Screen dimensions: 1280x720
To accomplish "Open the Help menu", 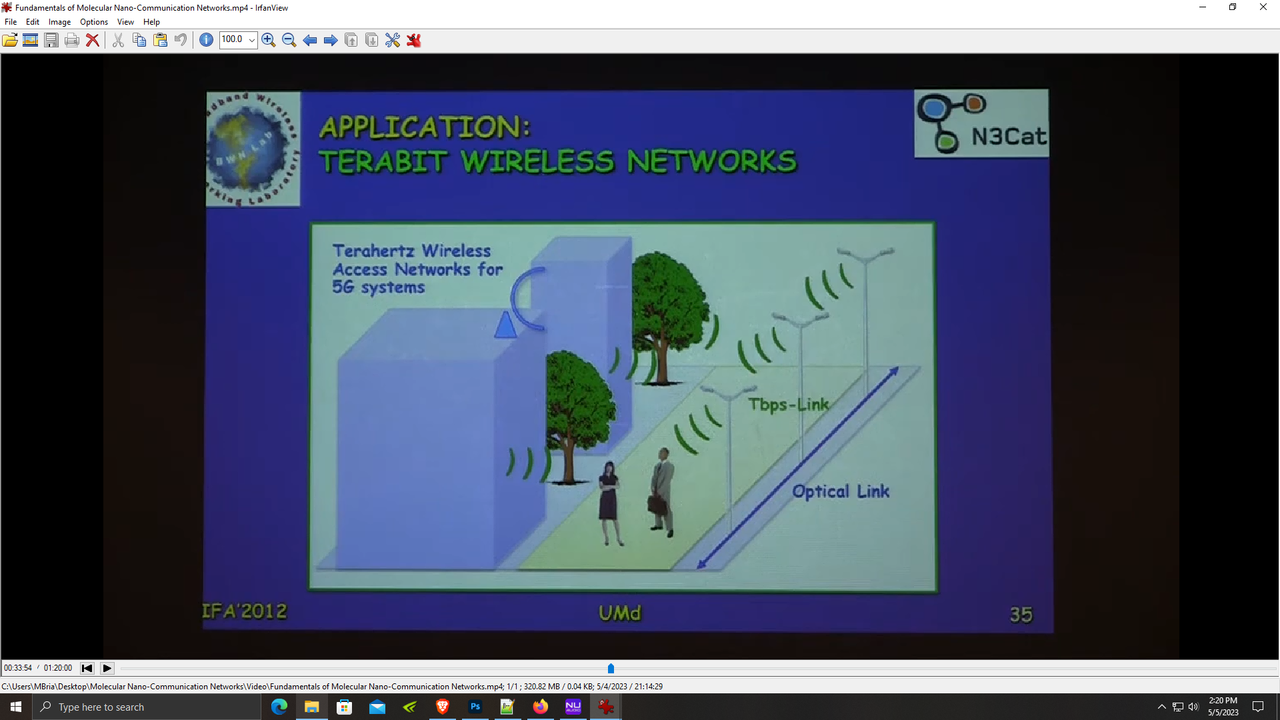I will (151, 22).
